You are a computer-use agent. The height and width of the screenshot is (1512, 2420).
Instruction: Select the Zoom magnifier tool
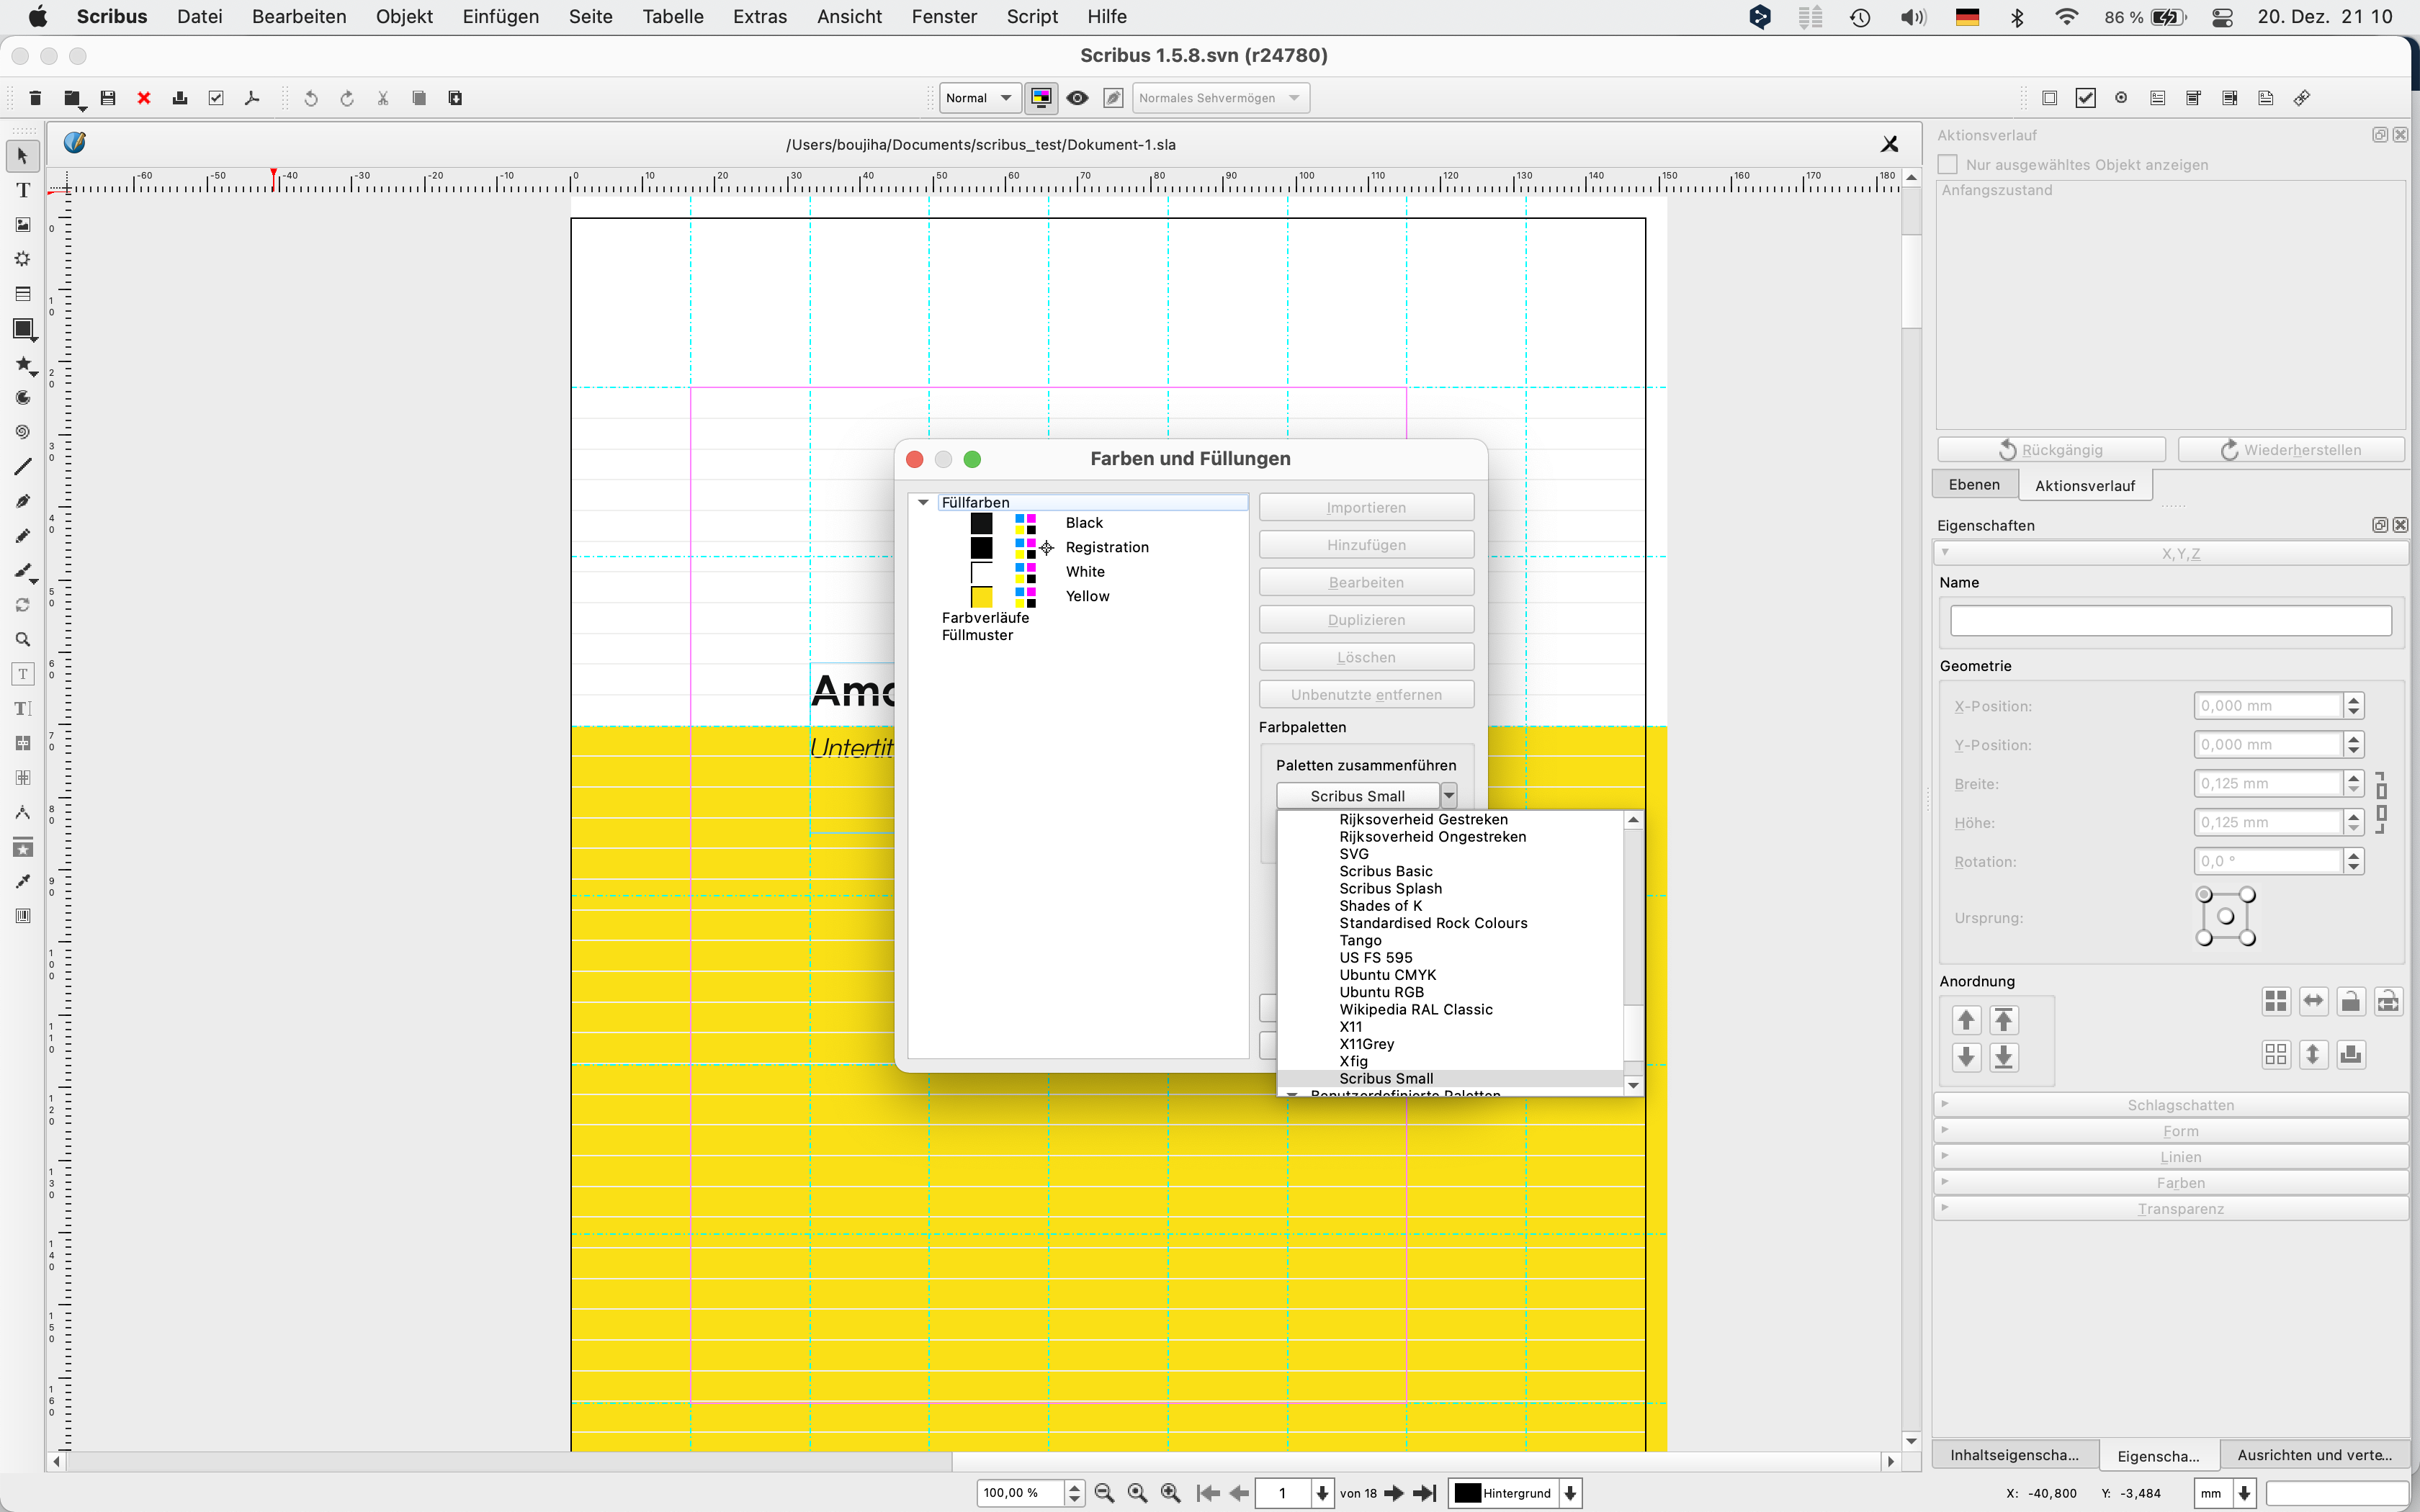23,640
